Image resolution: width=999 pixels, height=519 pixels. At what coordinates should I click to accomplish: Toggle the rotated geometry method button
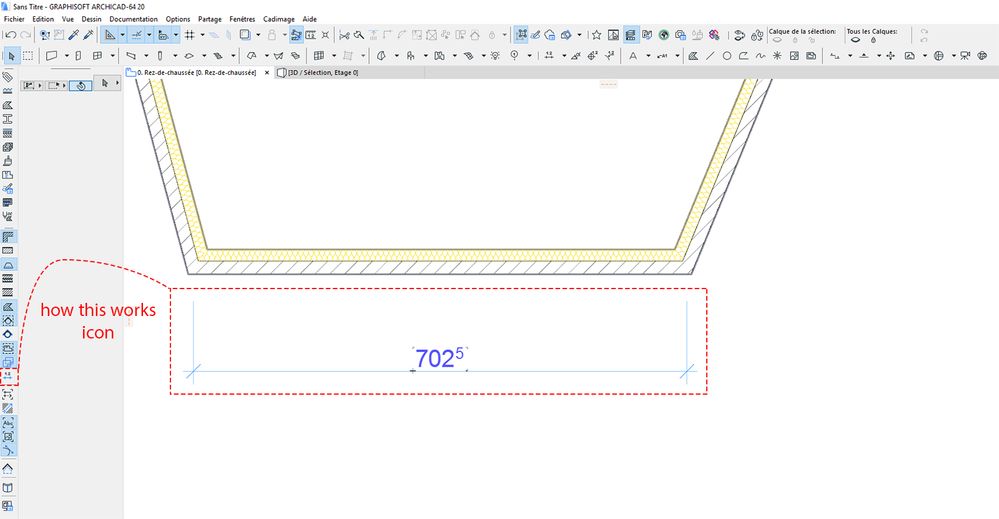click(x=80, y=85)
